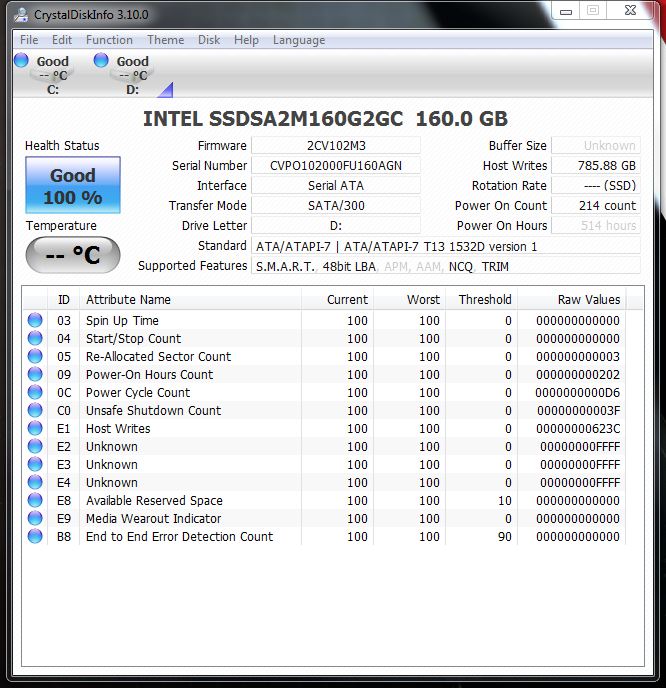The image size is (666, 688).
Task: Click threshold value 10
Action: pos(505,501)
